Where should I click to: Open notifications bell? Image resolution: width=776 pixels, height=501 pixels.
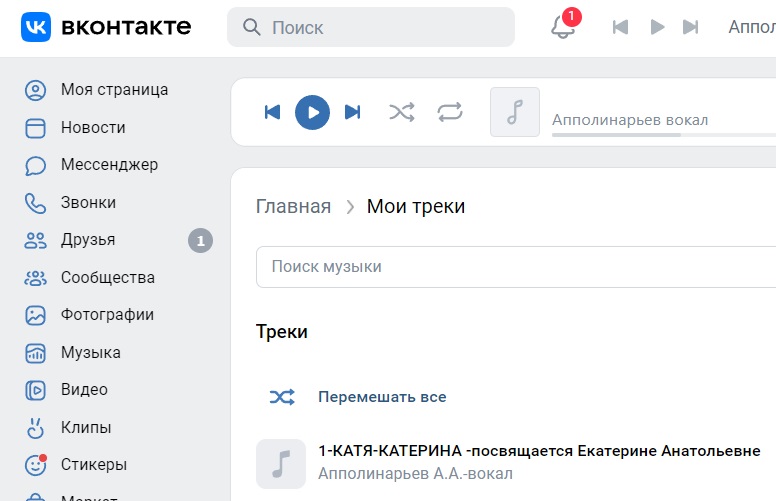[563, 27]
